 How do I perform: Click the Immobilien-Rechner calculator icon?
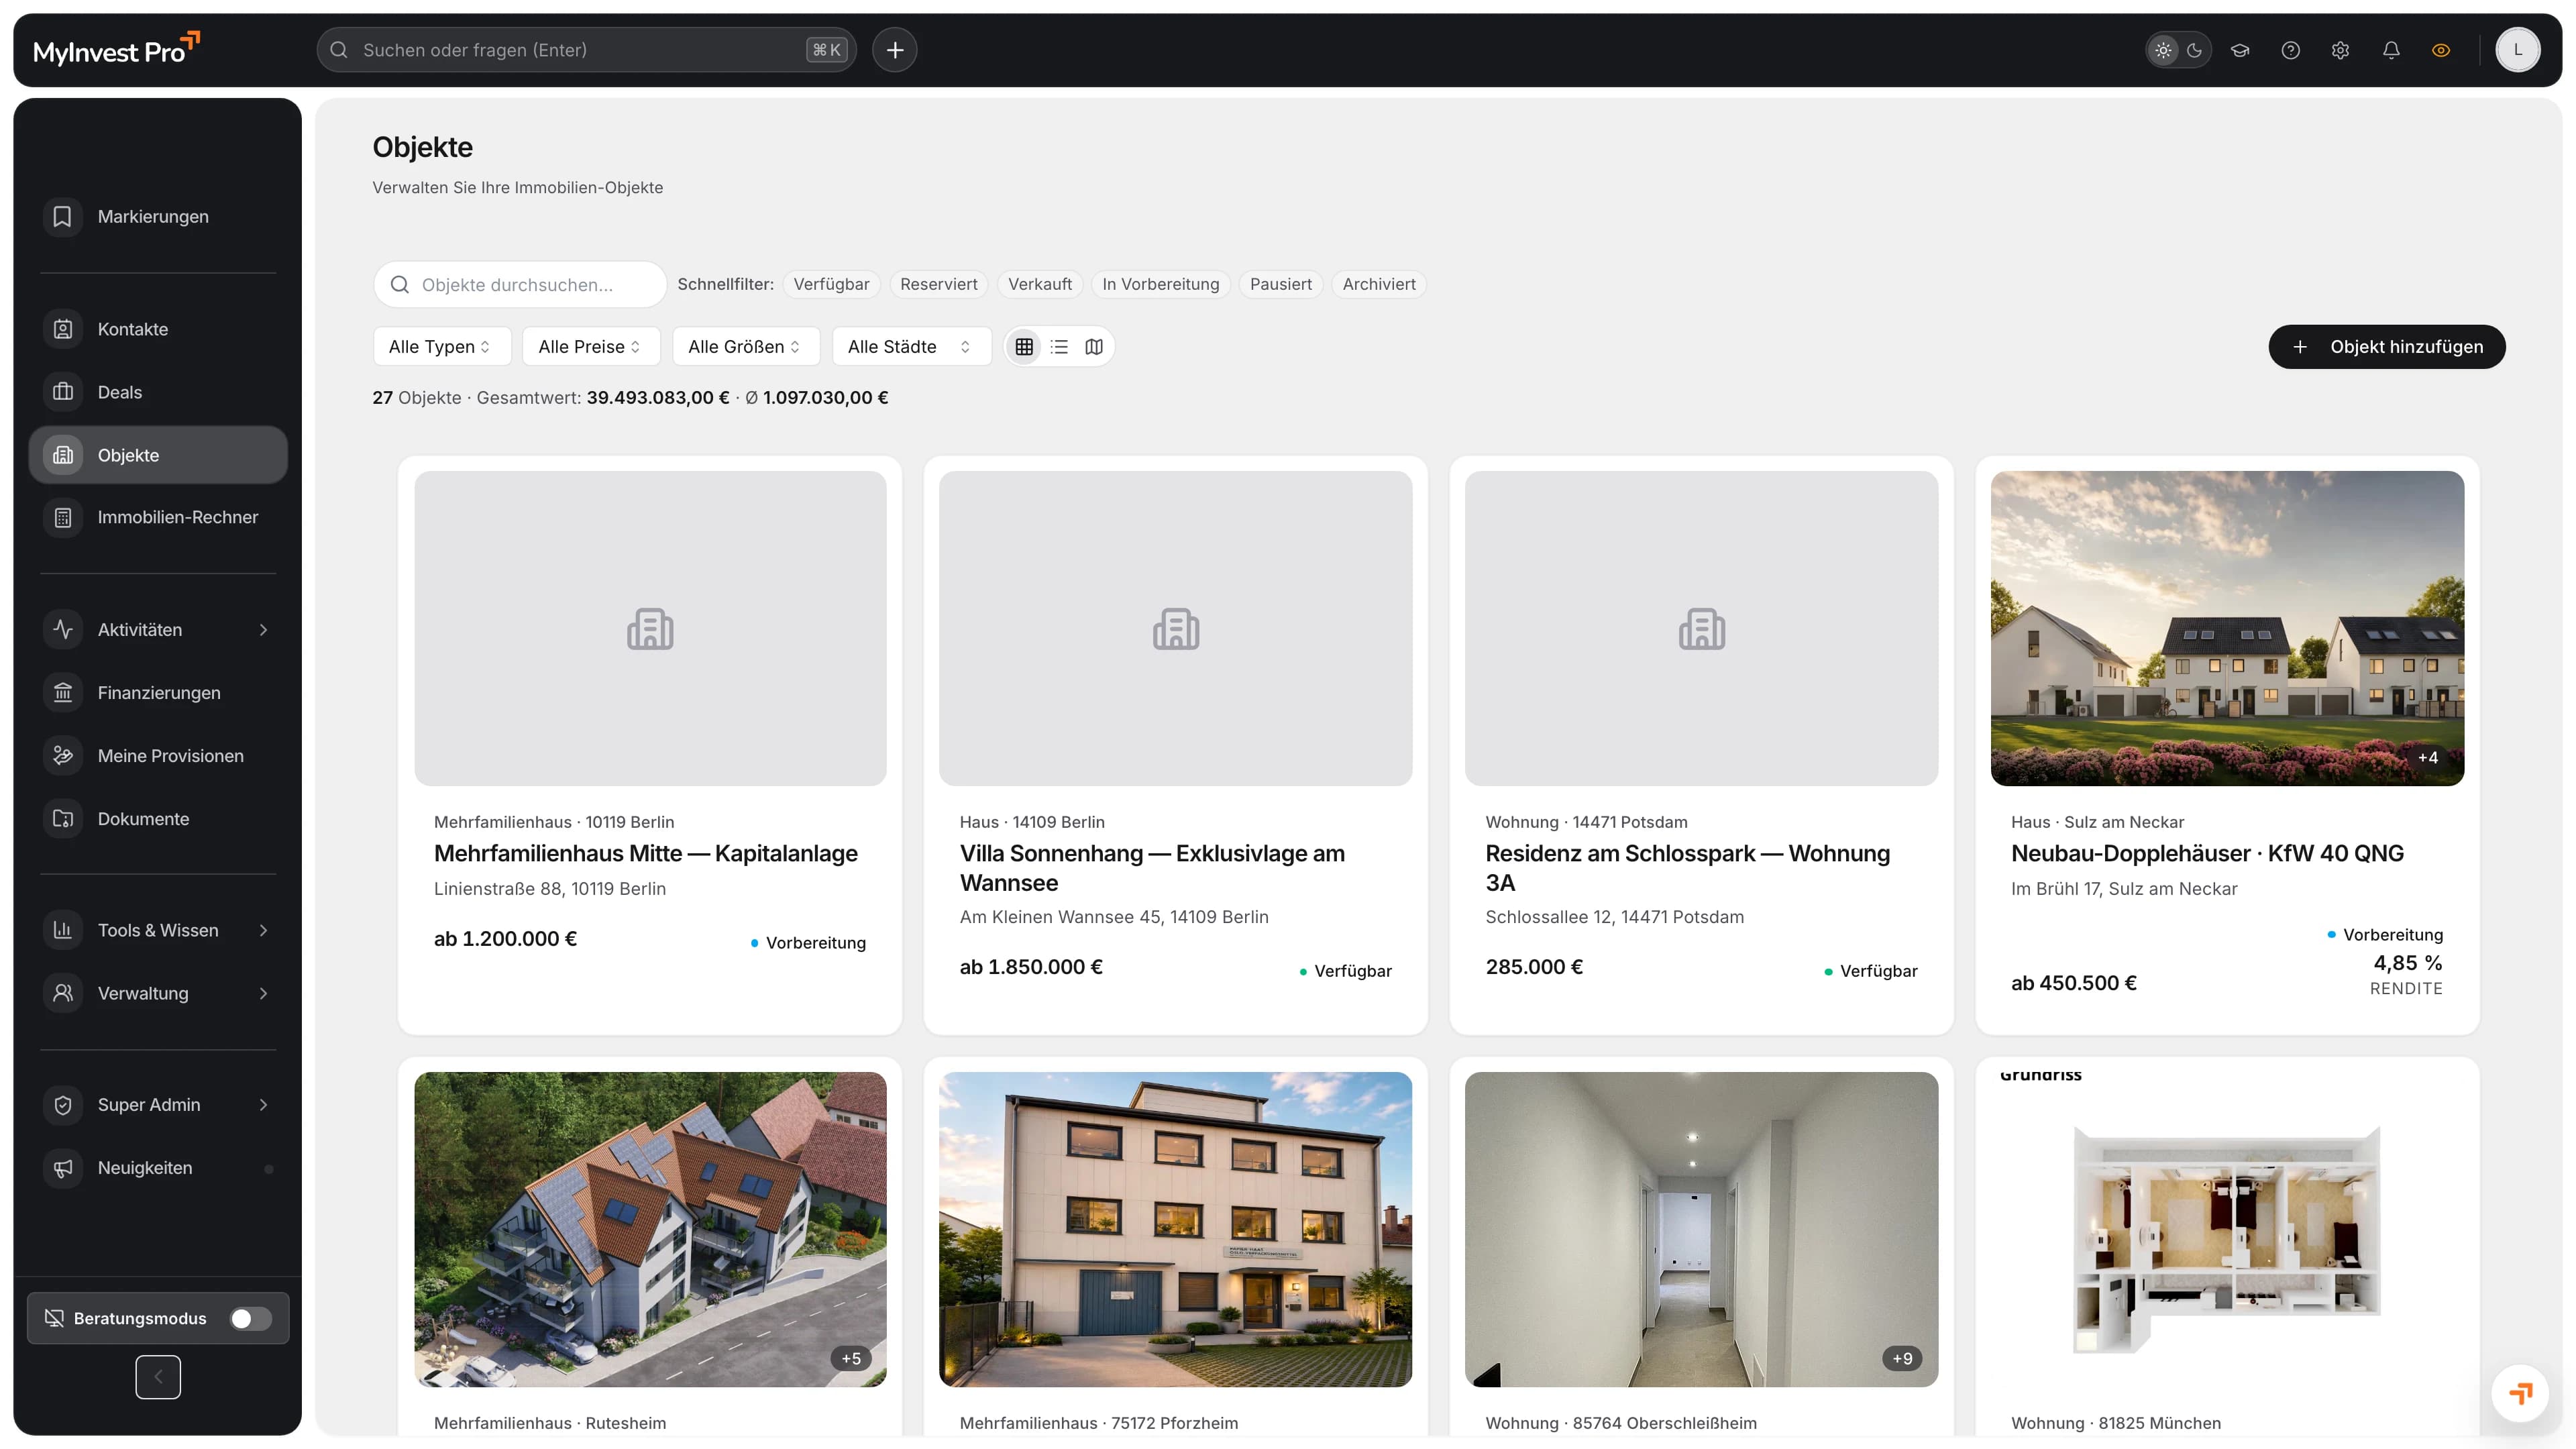click(63, 517)
